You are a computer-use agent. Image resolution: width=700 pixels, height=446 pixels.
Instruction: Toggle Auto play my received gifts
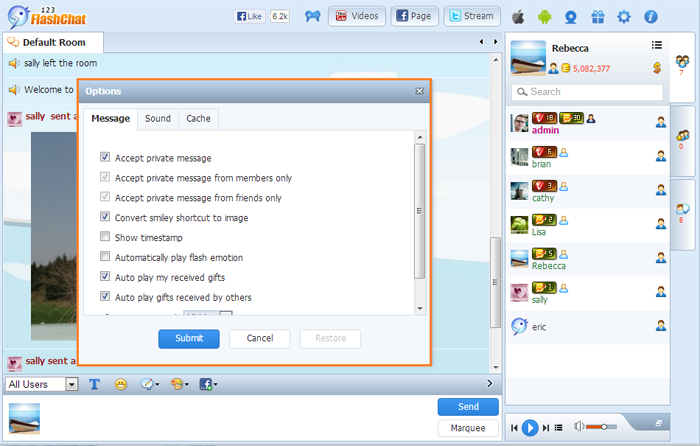coord(105,277)
